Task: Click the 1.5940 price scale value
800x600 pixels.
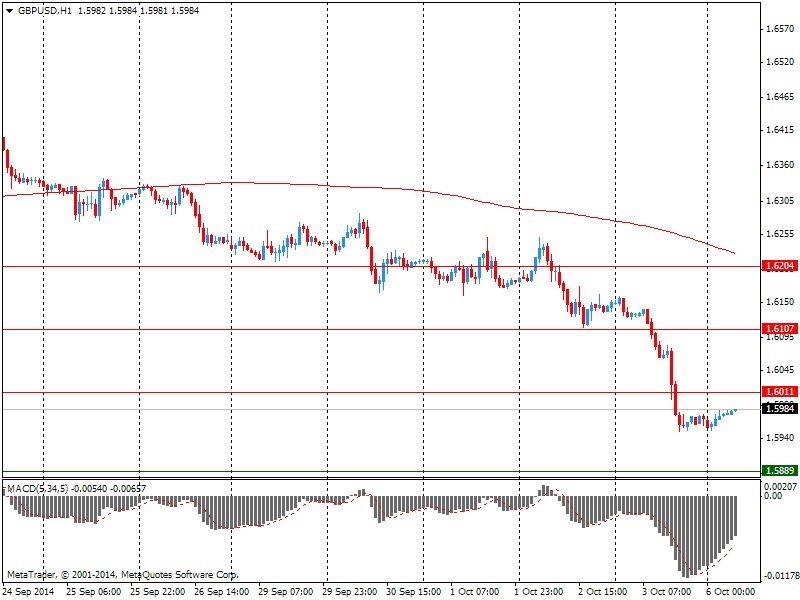Action: (781, 438)
